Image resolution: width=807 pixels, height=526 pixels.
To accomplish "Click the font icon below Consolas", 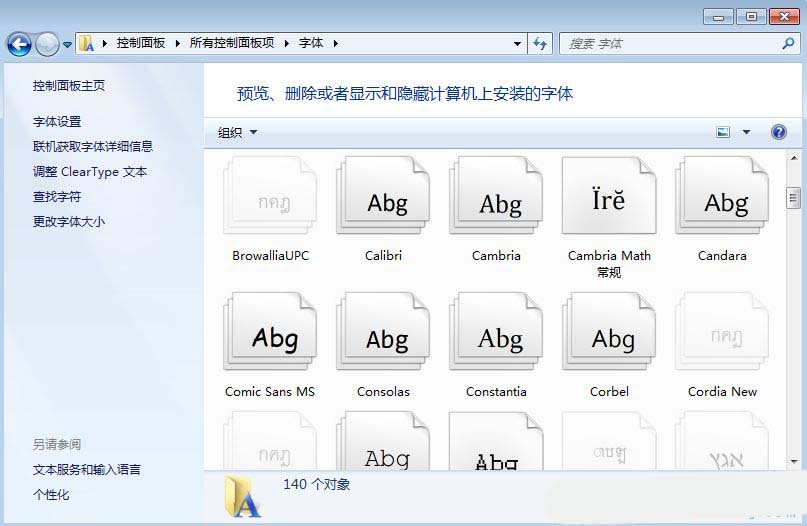I will pos(383,441).
